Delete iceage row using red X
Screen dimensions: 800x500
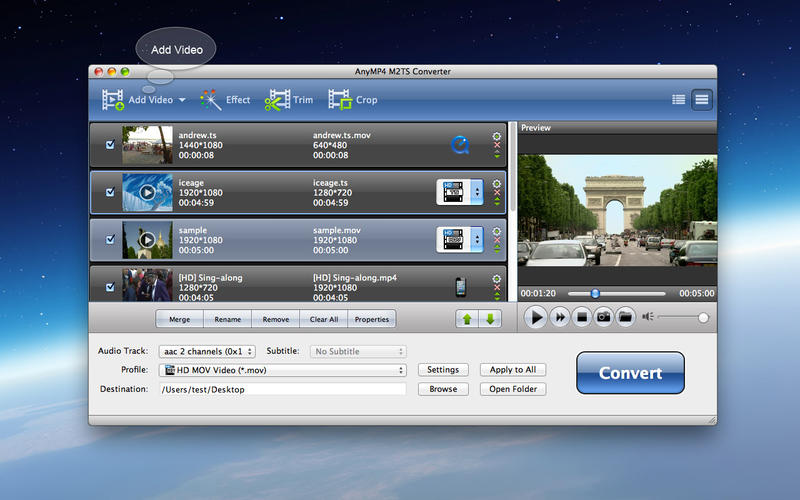tap(497, 192)
